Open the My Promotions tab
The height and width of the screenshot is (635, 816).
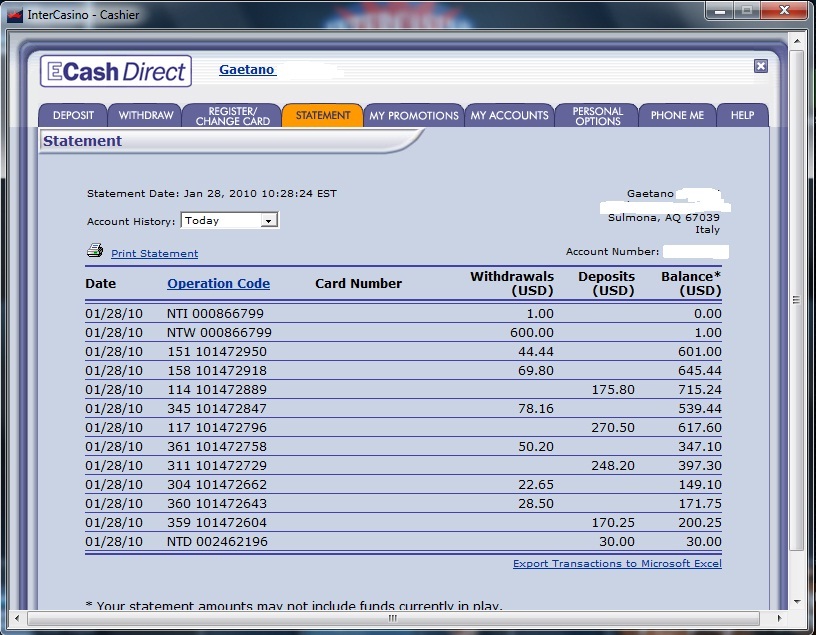tap(414, 115)
